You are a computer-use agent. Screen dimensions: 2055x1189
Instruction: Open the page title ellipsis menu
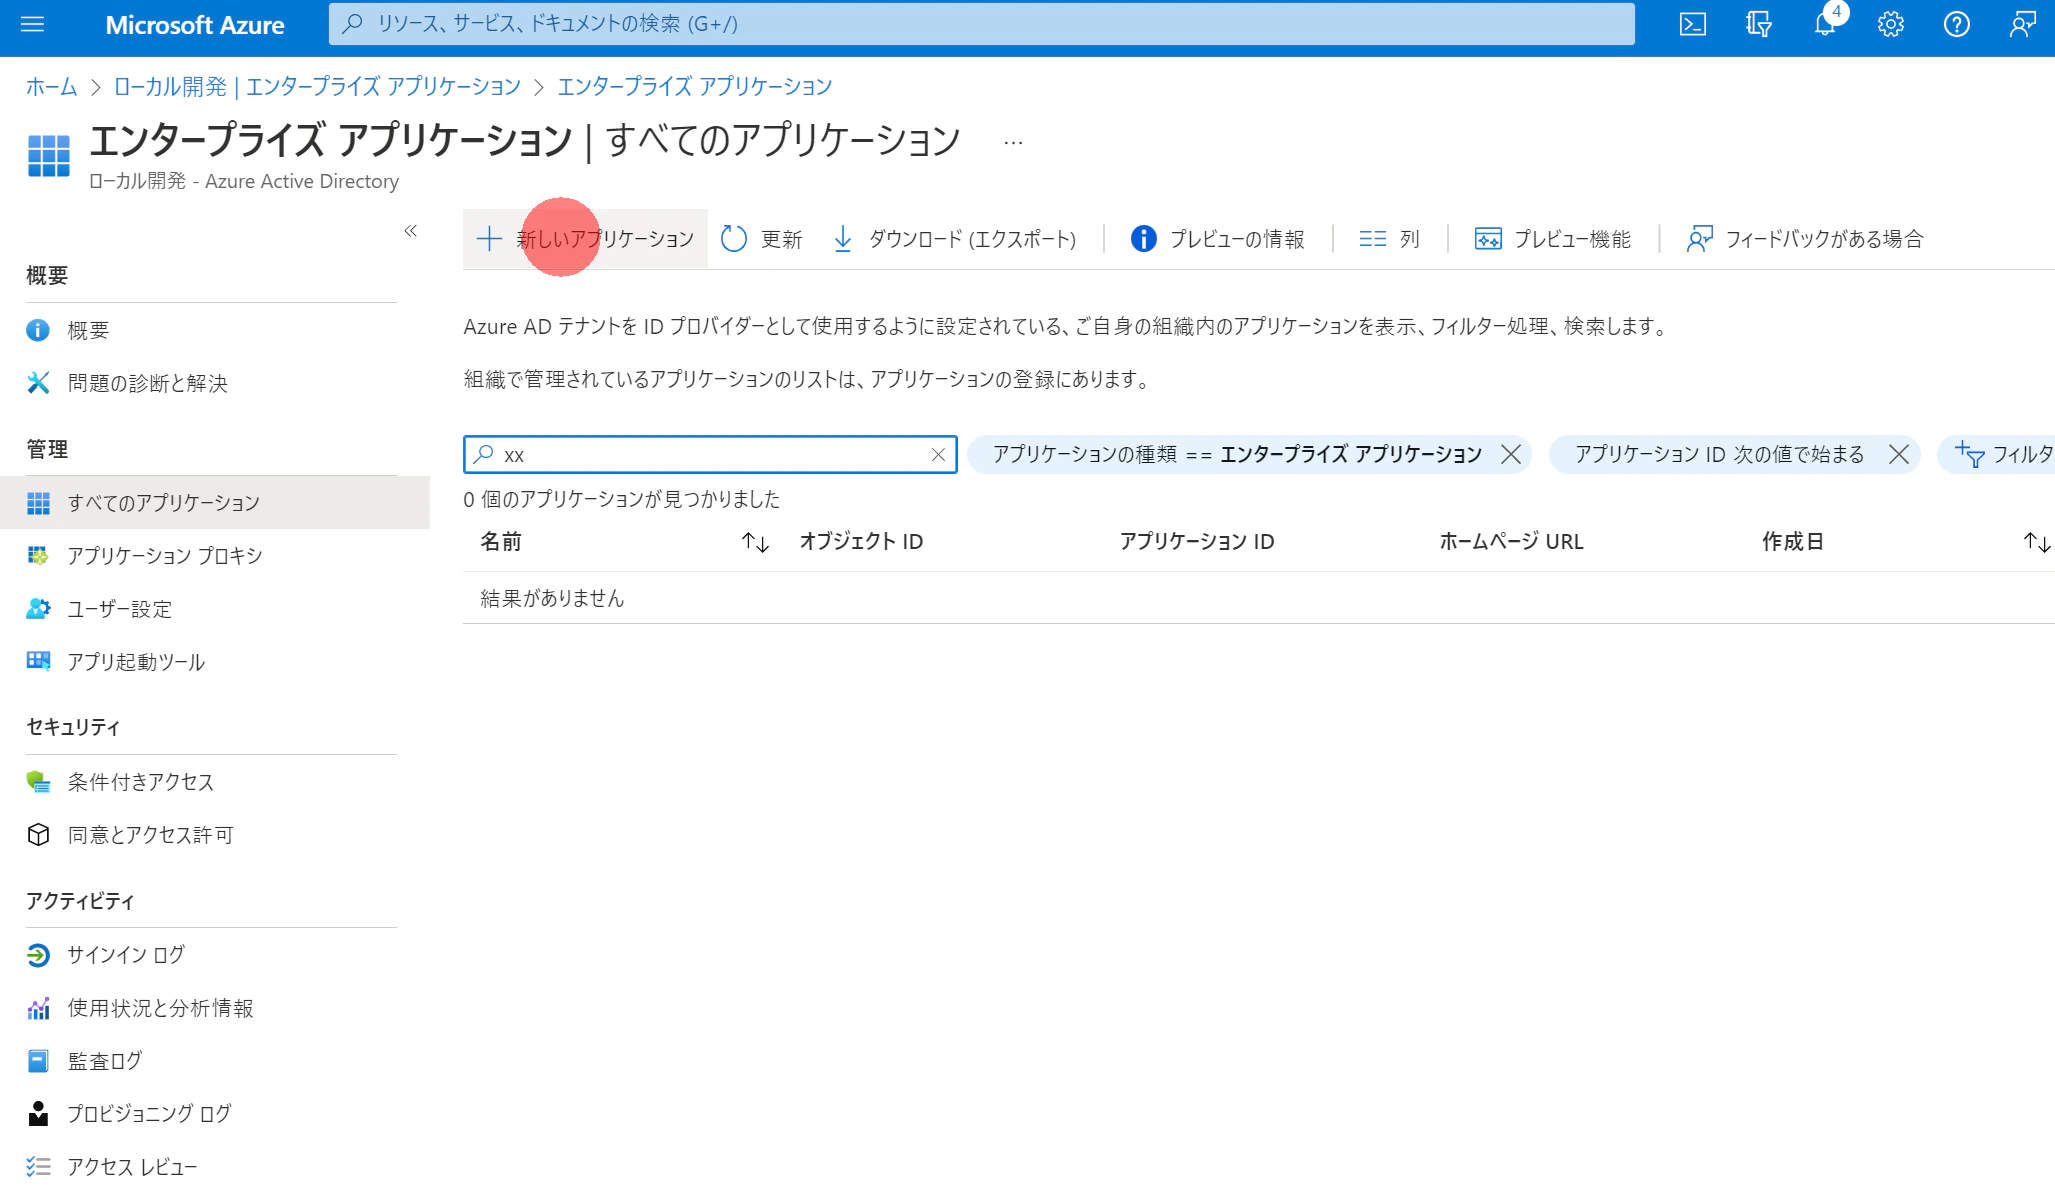tap(1012, 141)
